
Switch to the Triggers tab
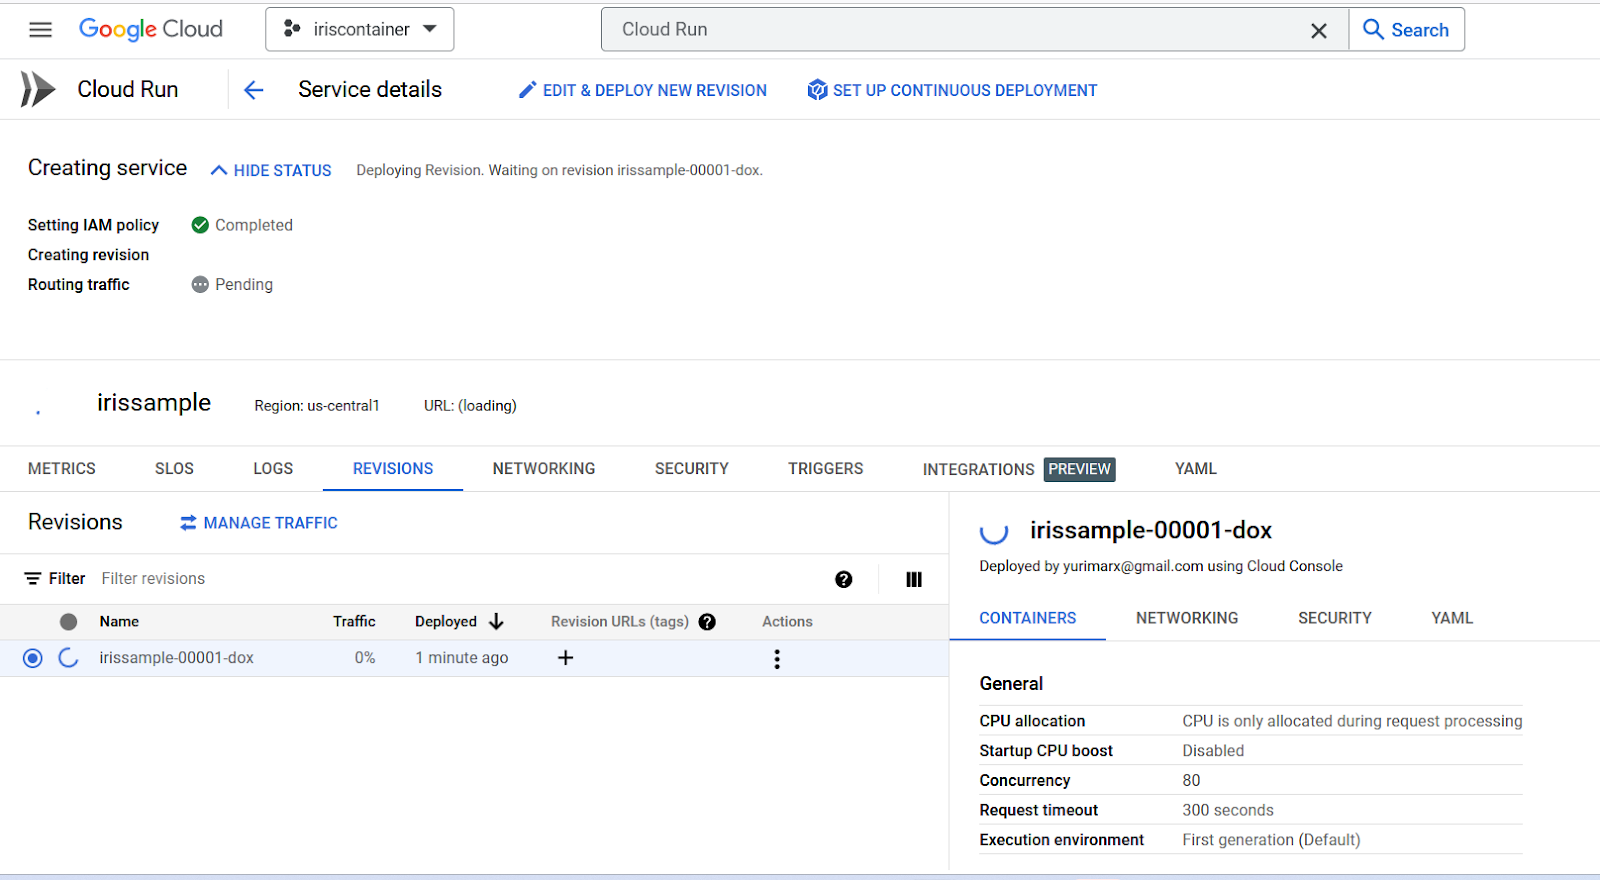click(x=826, y=468)
